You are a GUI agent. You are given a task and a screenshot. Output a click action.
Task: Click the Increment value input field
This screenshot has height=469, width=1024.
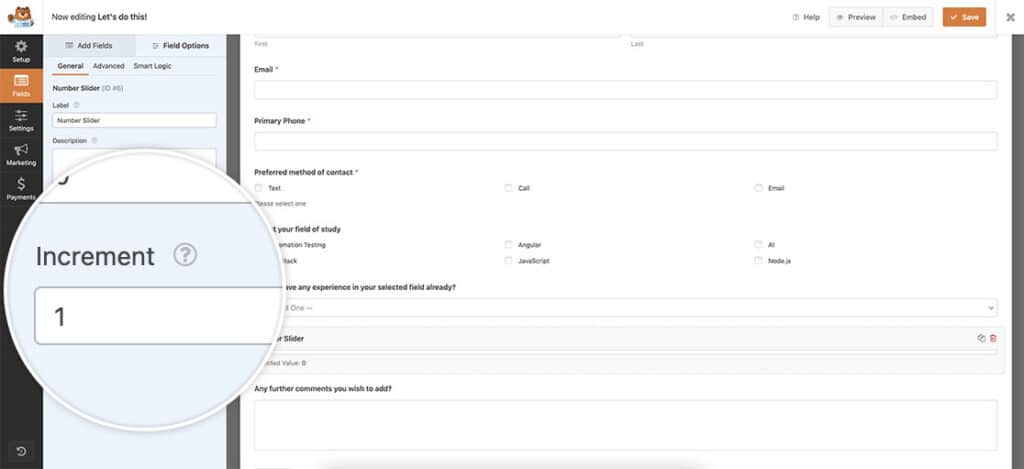coord(155,316)
